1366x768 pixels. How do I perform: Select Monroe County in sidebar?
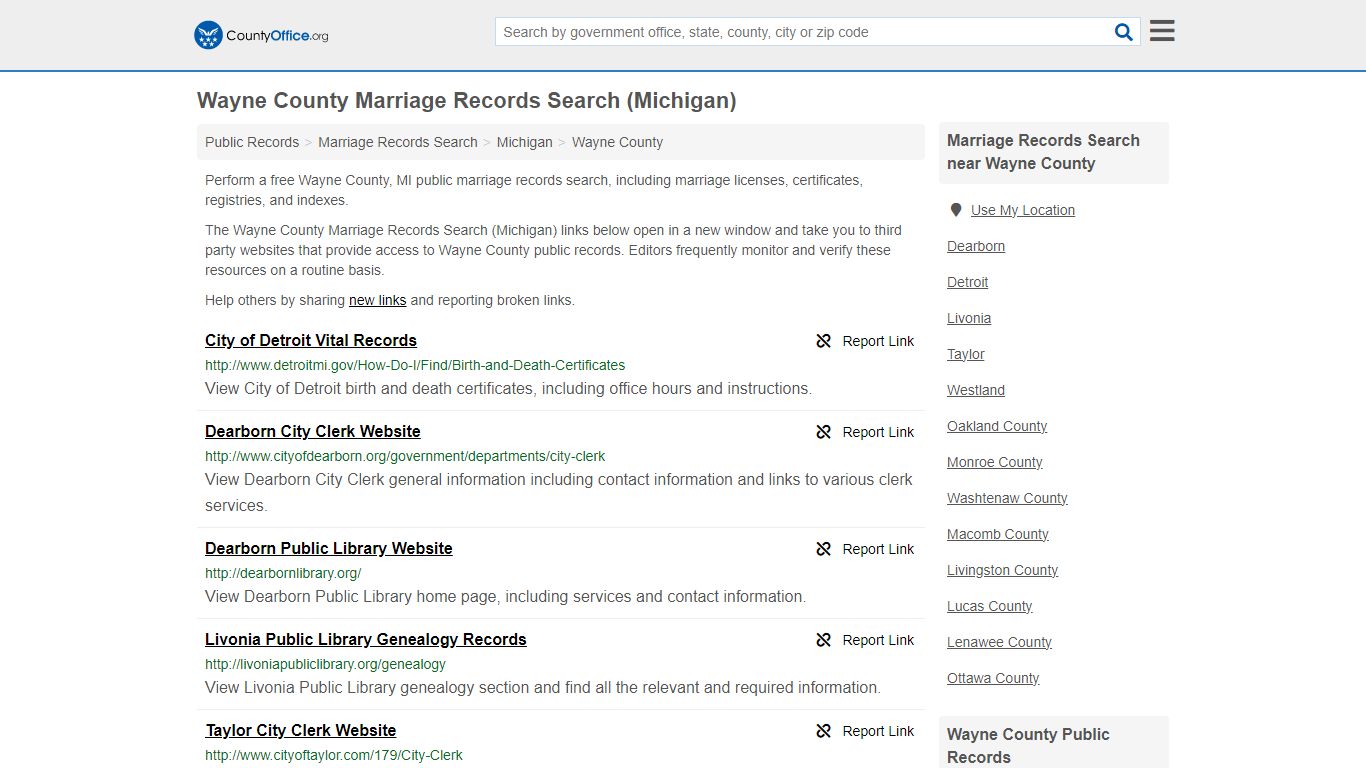[x=995, y=462]
